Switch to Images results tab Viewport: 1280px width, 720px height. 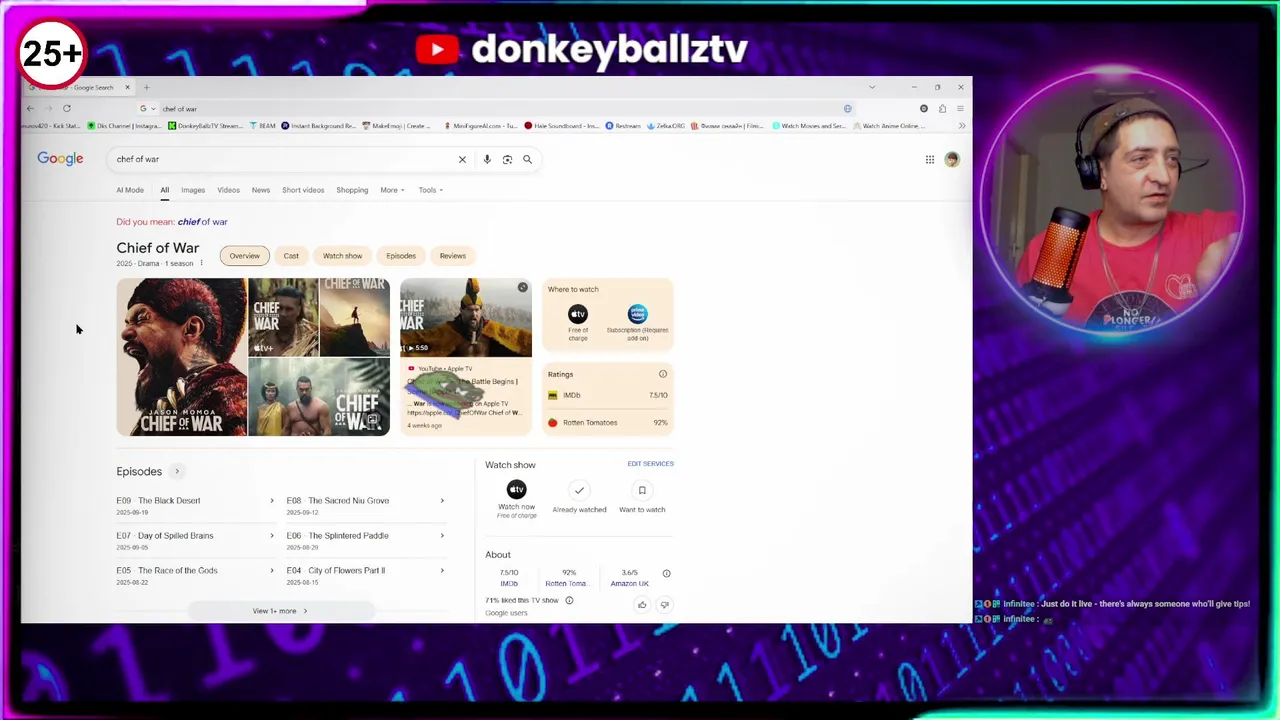(x=193, y=190)
